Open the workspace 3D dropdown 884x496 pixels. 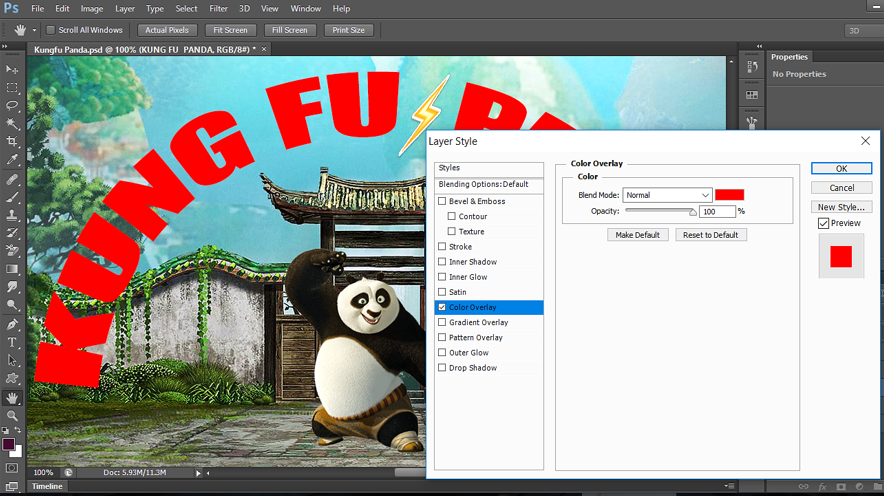coord(863,30)
